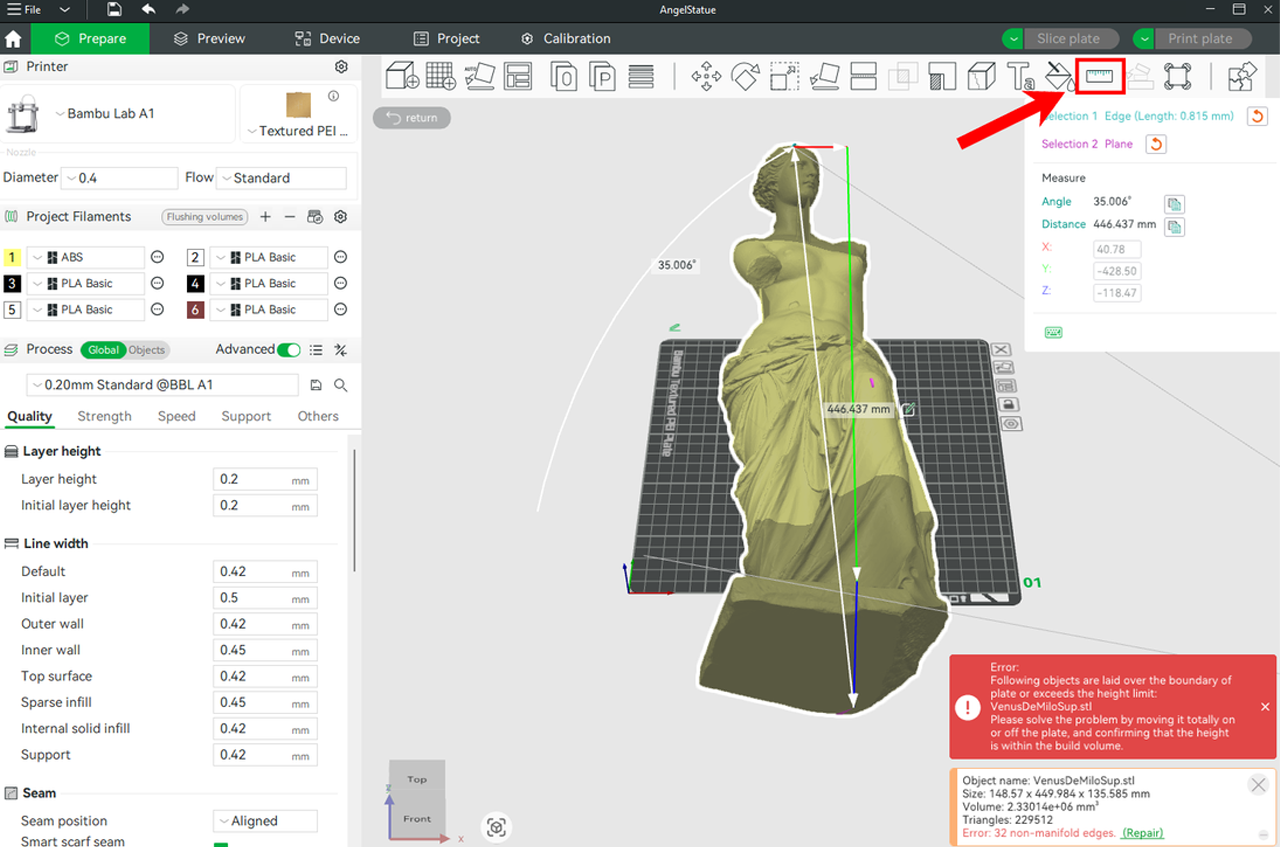
Task: Select the Lay on face tool
Action: coord(824,76)
